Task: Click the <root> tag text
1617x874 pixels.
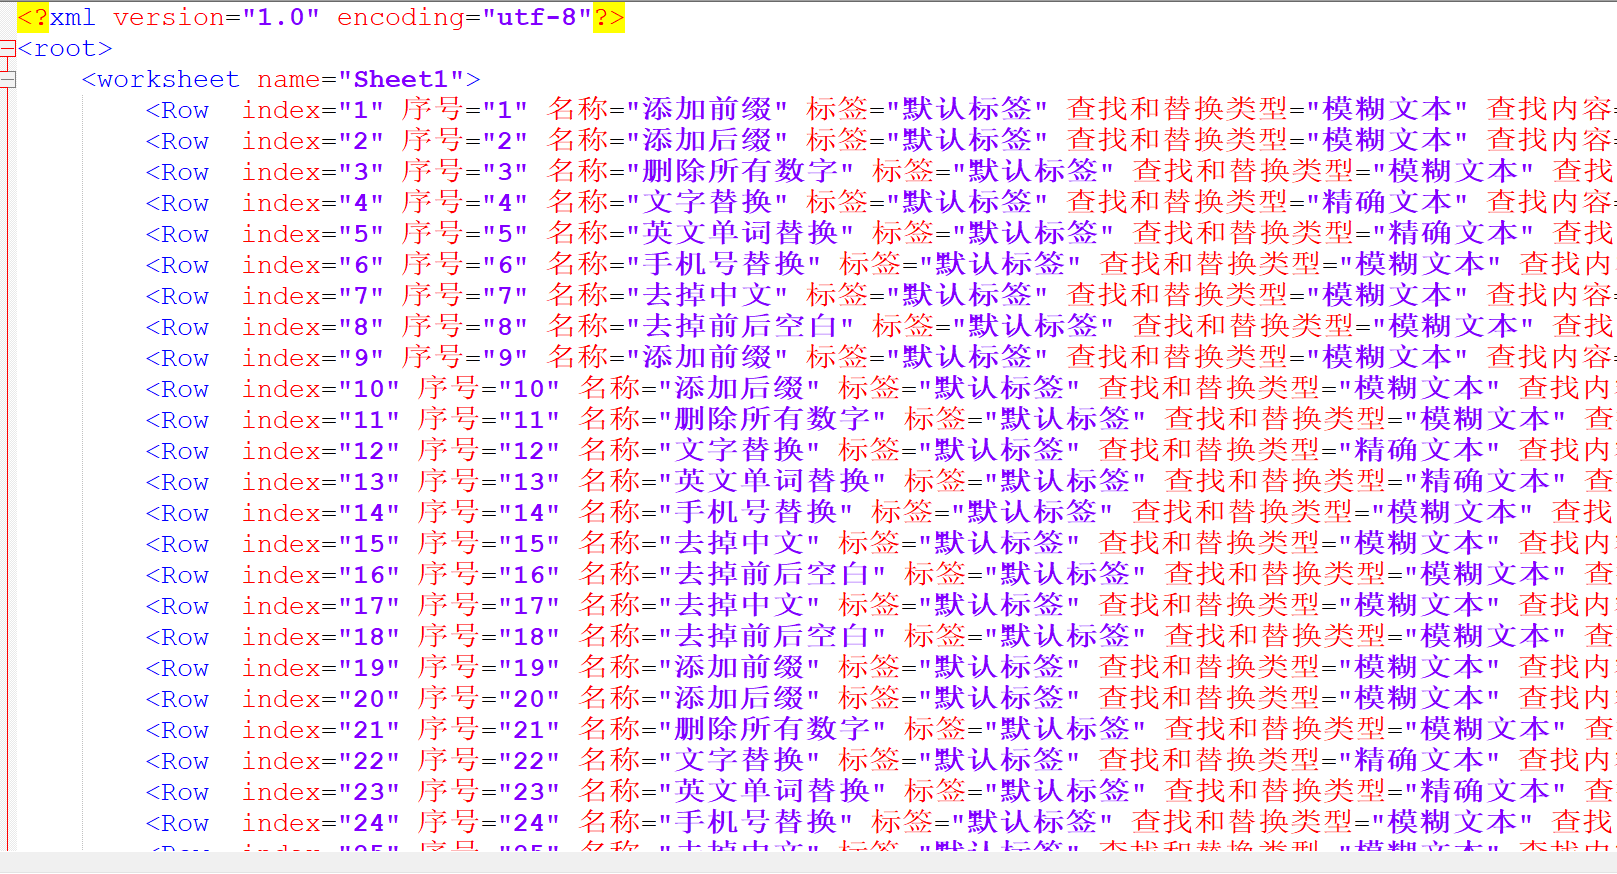Action: click(x=65, y=49)
